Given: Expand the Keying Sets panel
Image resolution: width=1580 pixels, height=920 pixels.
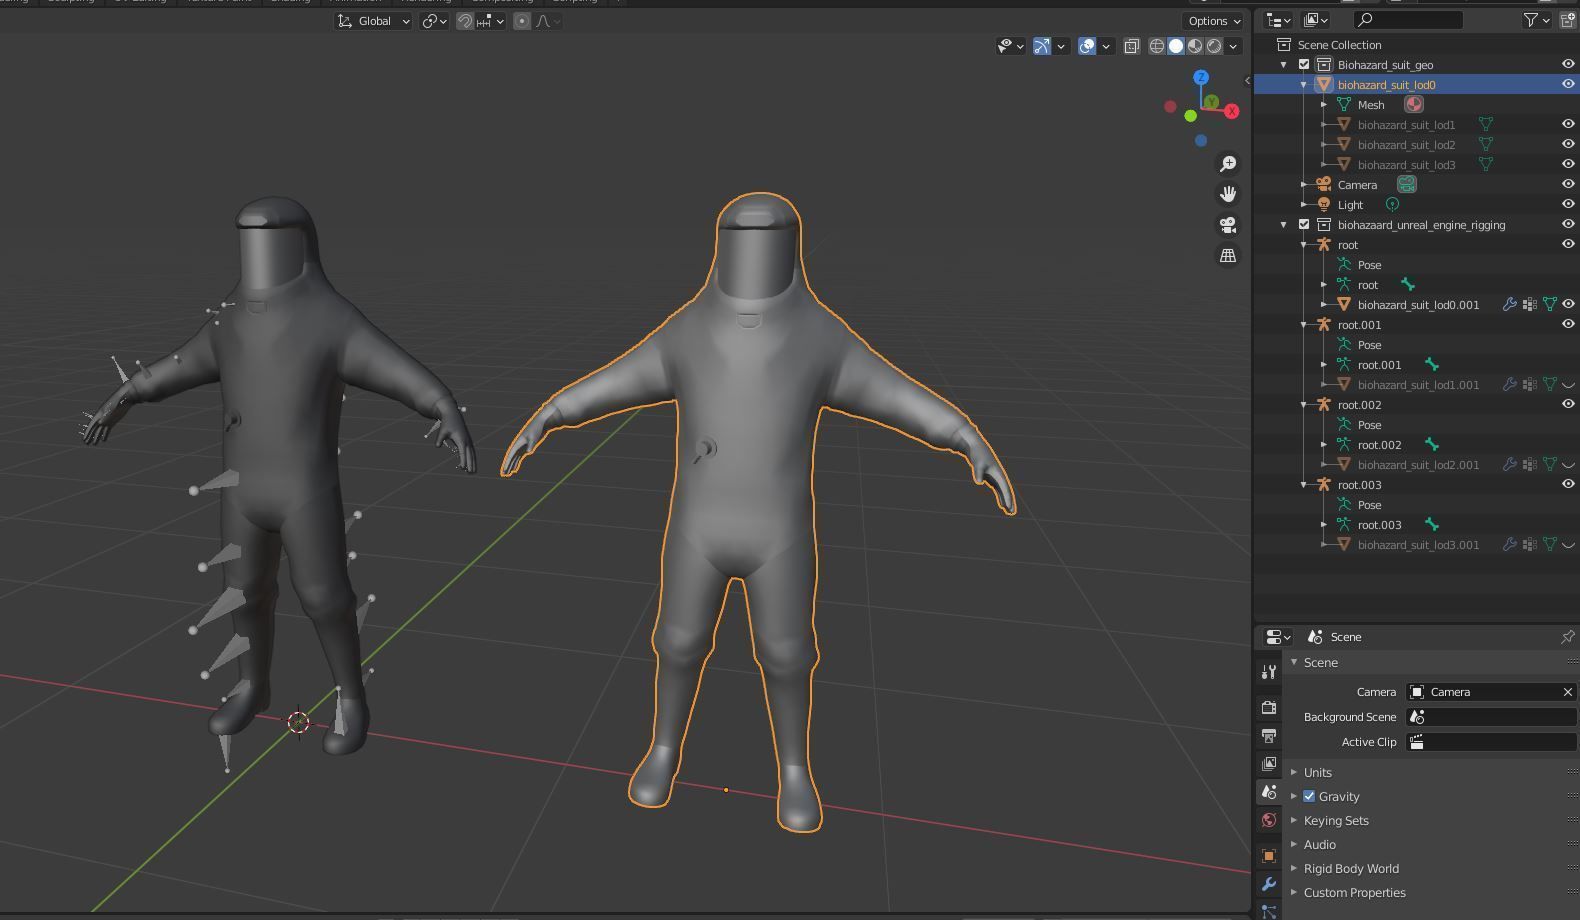Looking at the screenshot, I should (x=1335, y=820).
